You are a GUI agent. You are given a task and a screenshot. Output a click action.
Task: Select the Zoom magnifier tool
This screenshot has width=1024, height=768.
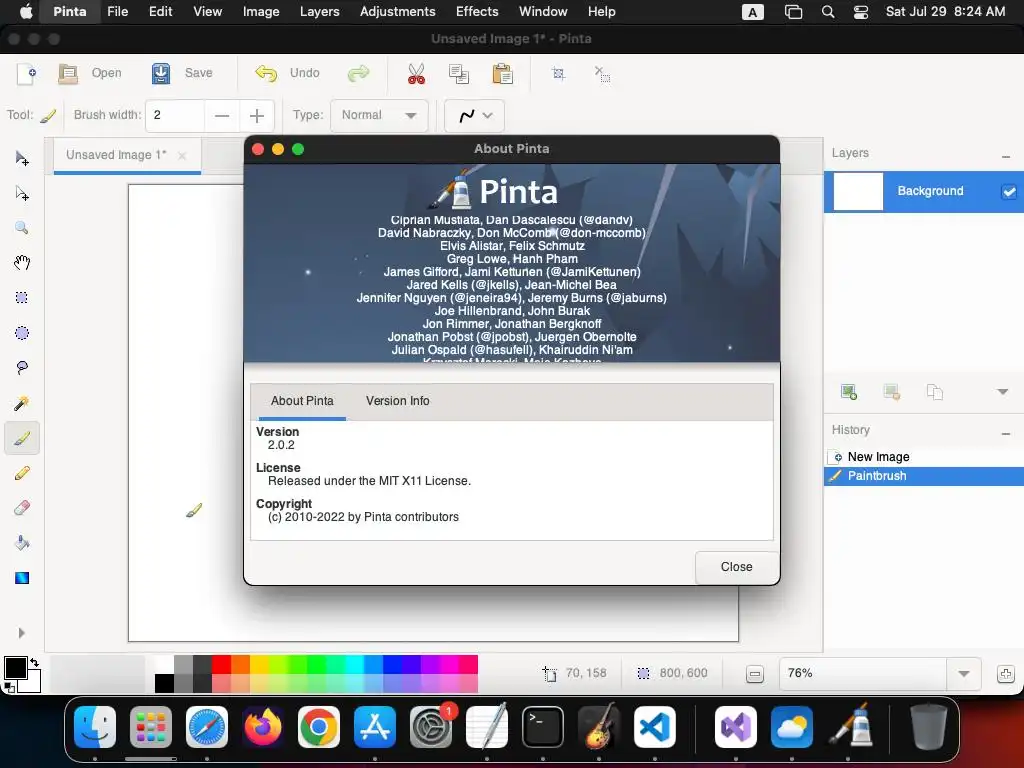pyautogui.click(x=22, y=228)
